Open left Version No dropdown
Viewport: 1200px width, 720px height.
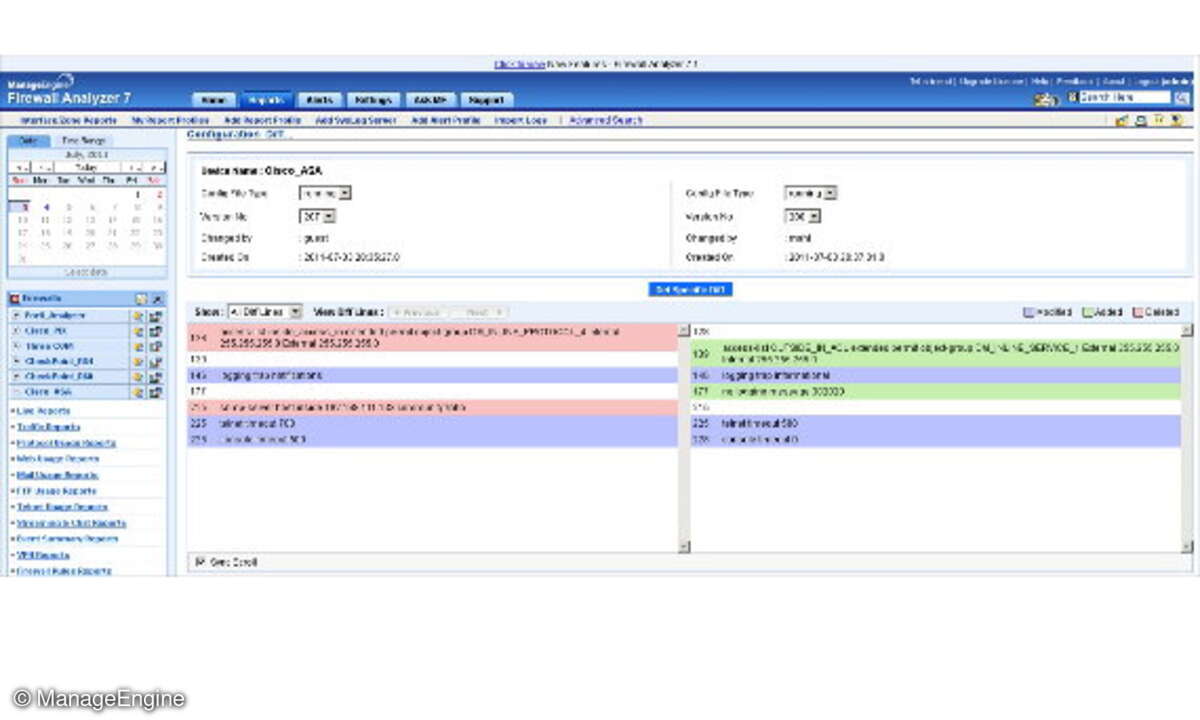pyautogui.click(x=317, y=215)
